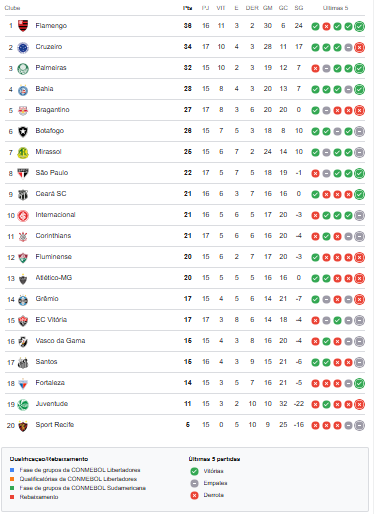Click the Fluminense club crest
The height and width of the screenshot is (514, 374).
tap(23, 258)
